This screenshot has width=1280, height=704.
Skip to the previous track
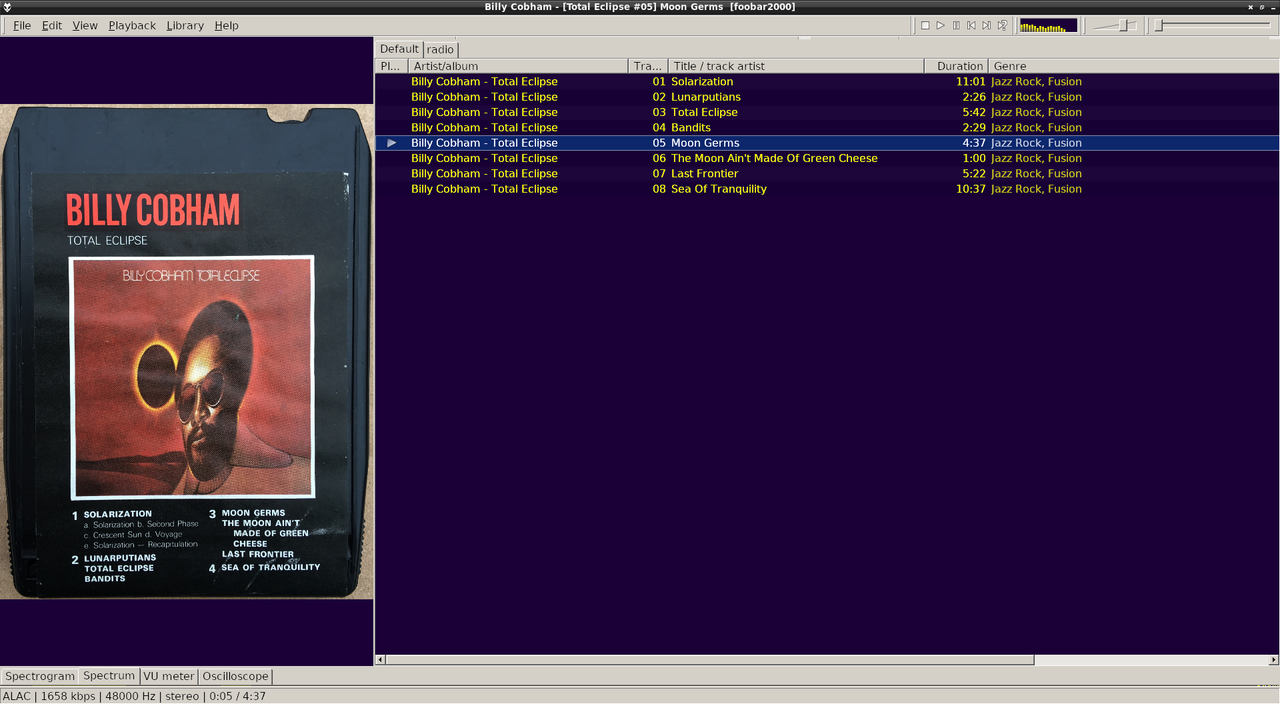pos(971,25)
